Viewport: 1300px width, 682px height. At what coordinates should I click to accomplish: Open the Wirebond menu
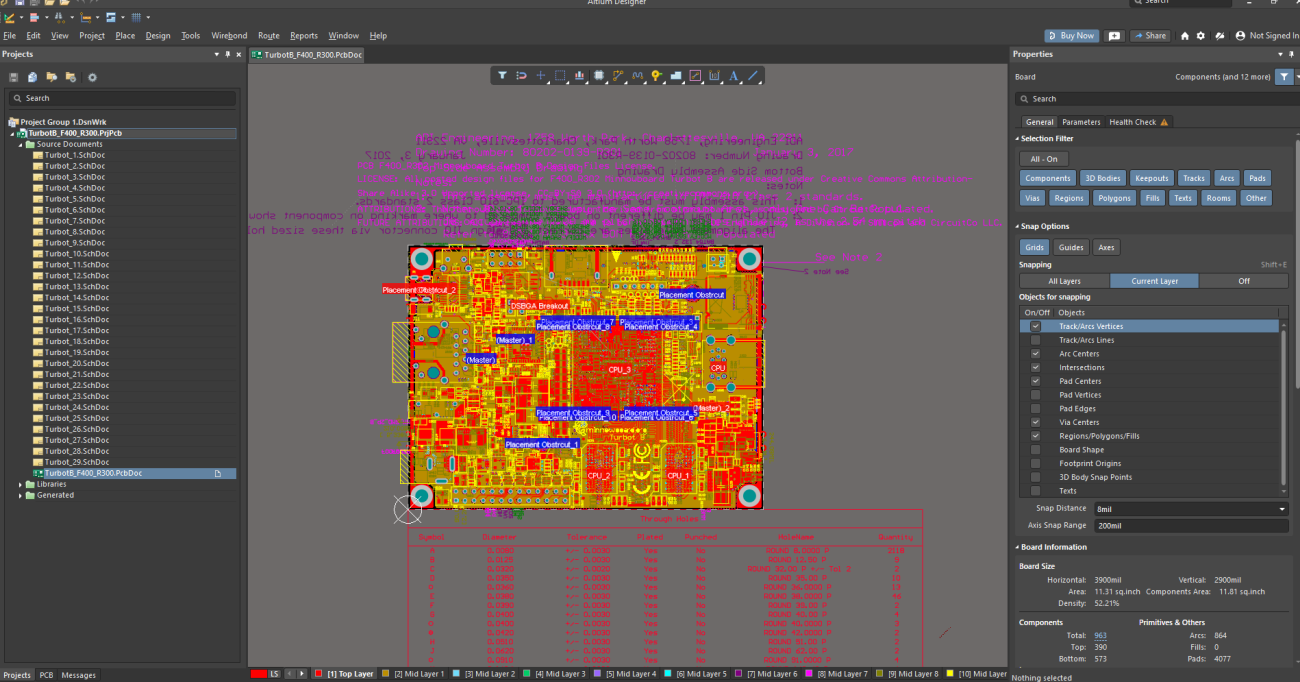coord(229,35)
